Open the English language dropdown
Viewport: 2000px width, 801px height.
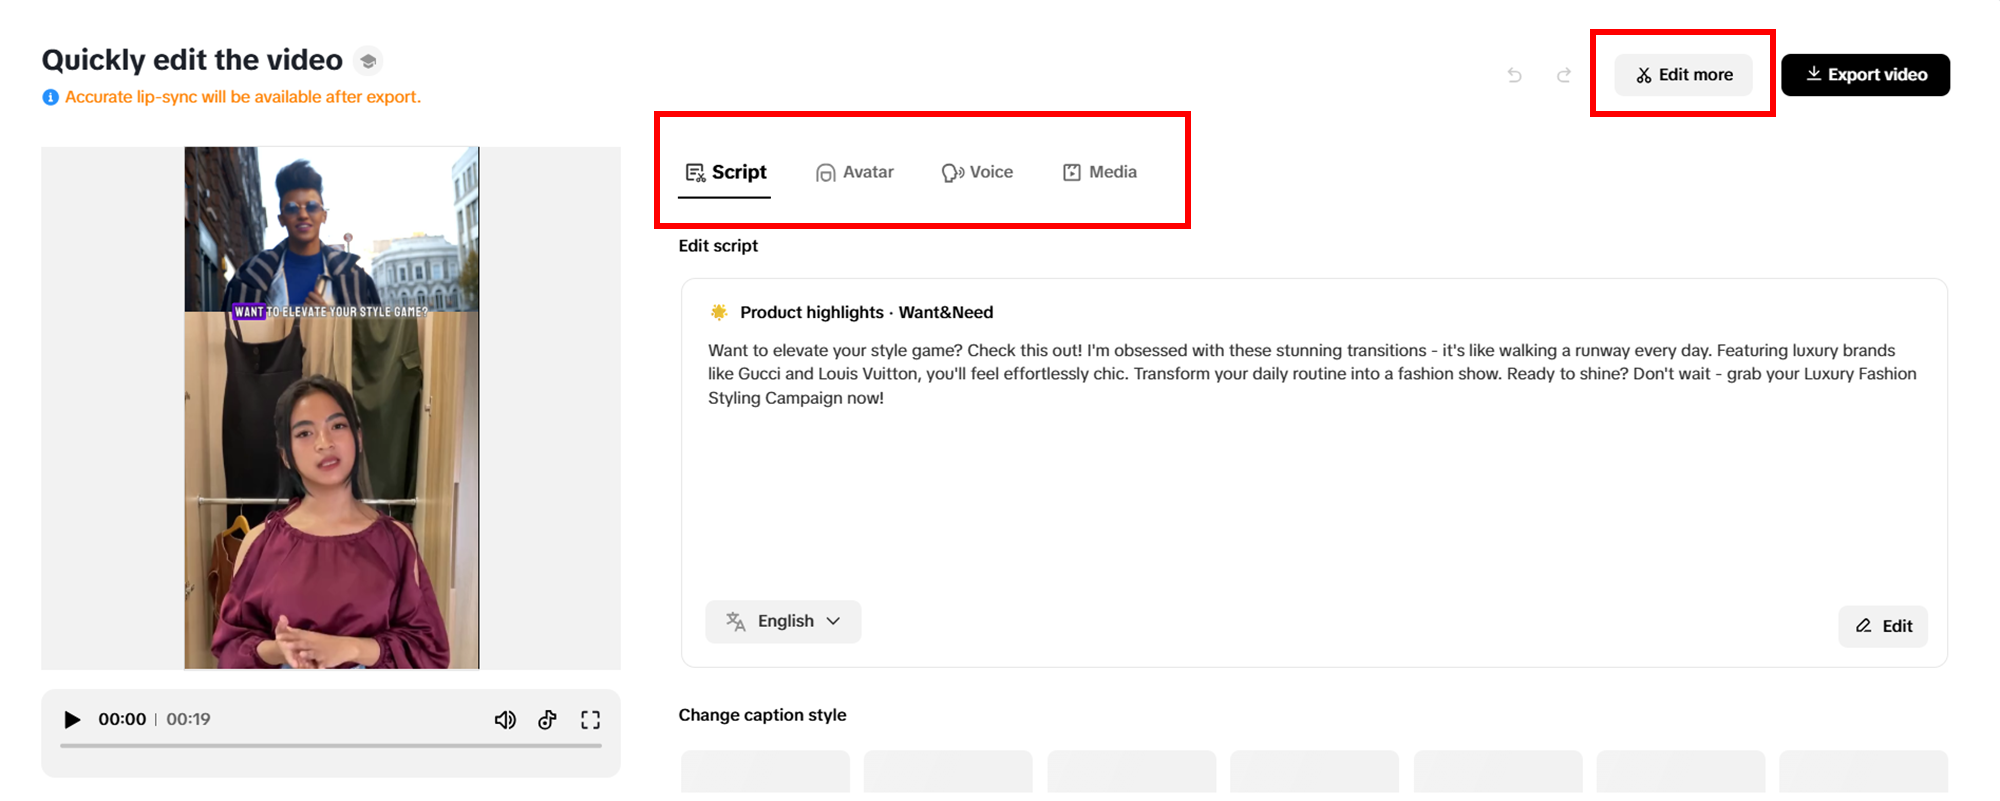(783, 622)
